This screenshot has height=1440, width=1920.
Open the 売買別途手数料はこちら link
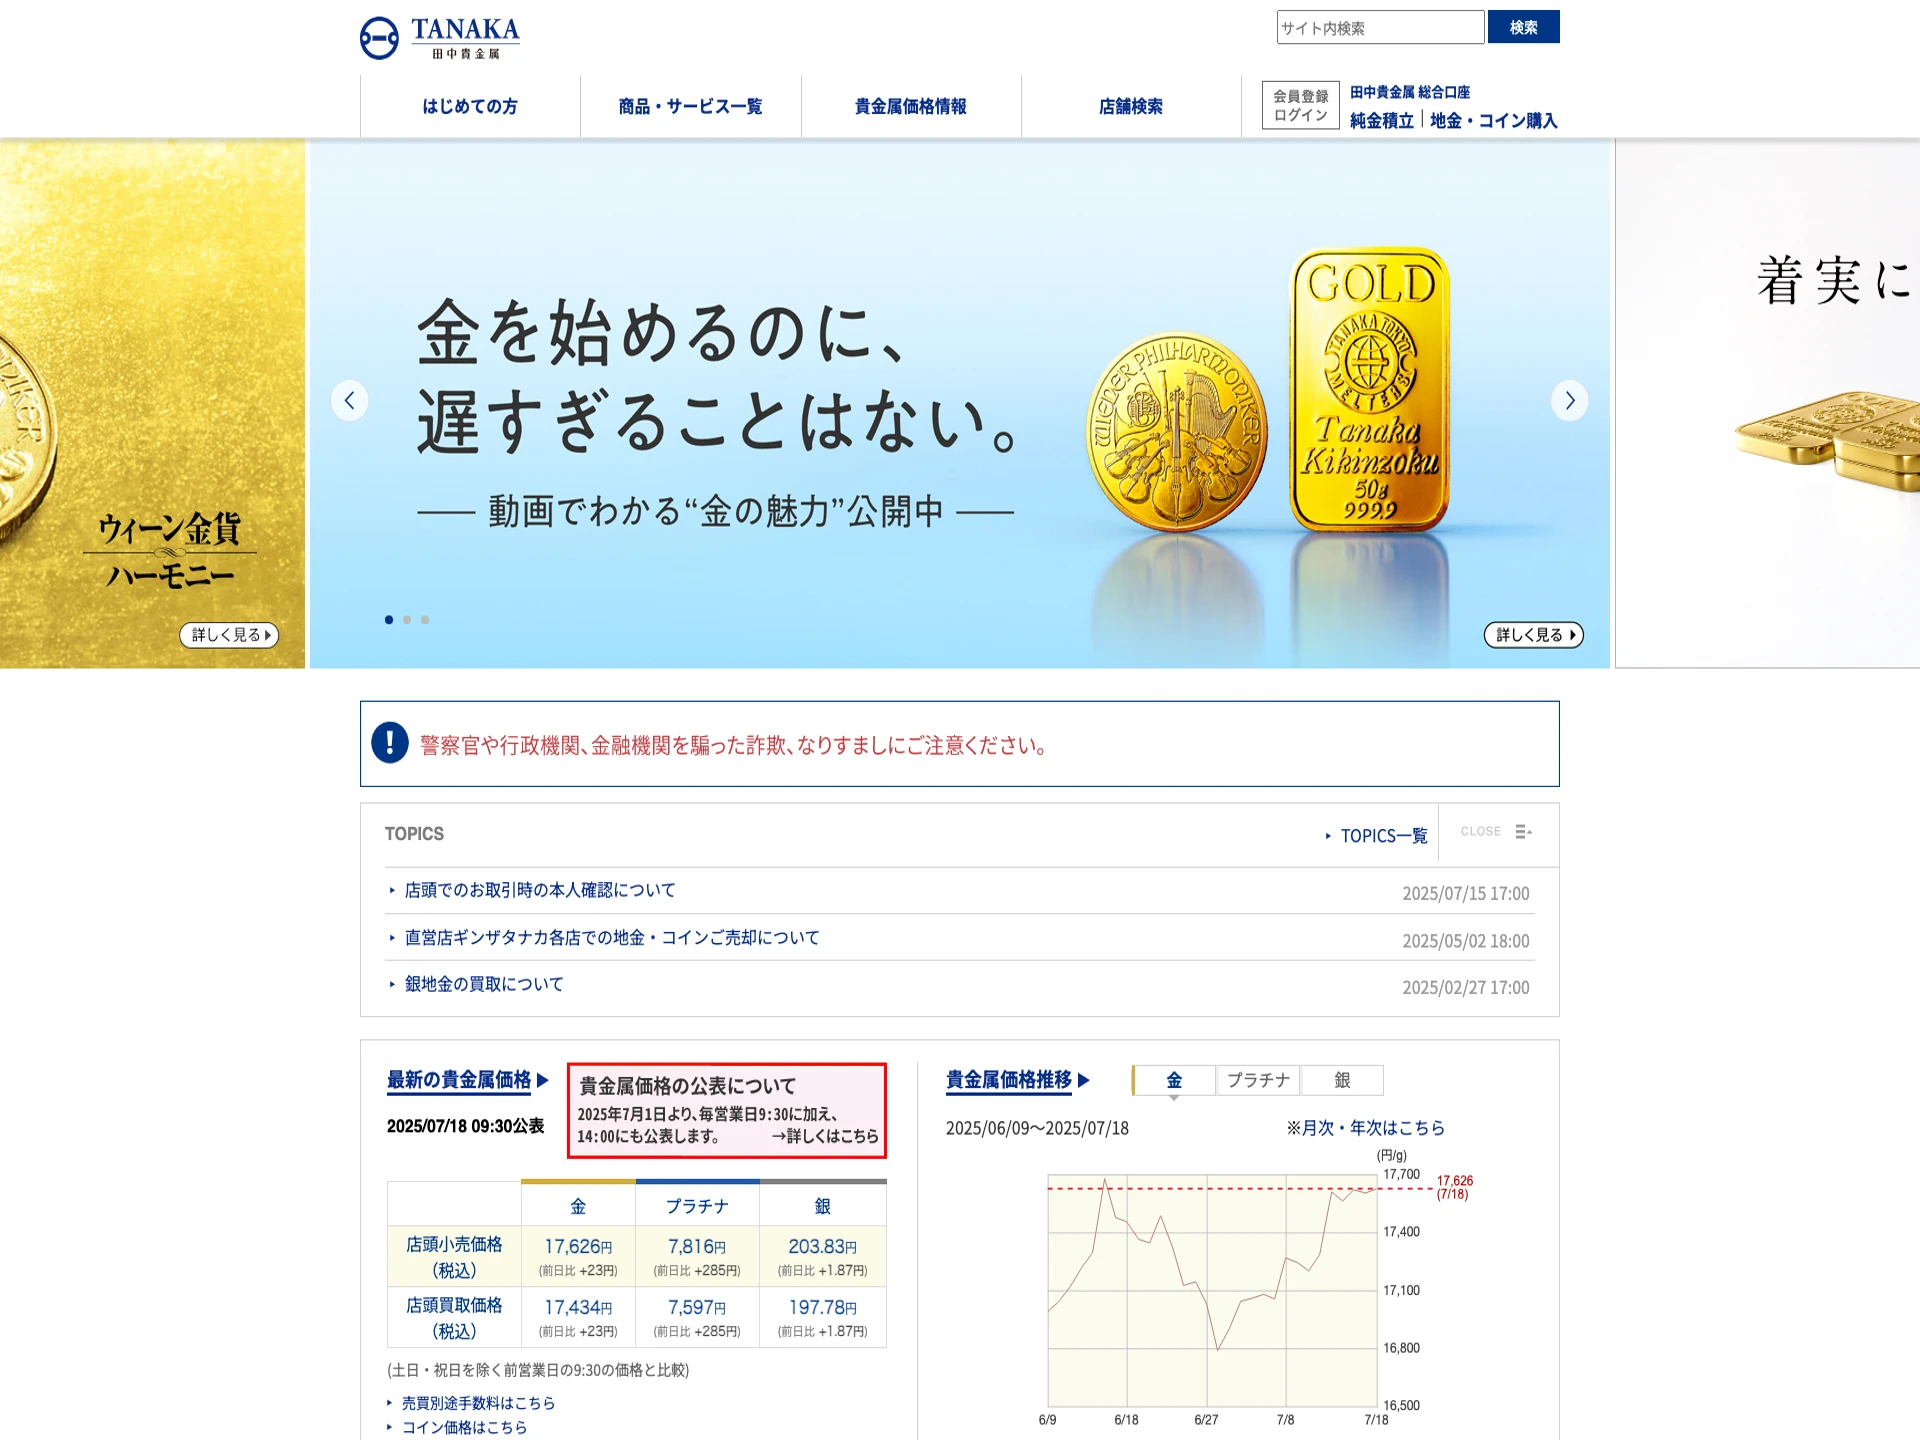[x=478, y=1403]
